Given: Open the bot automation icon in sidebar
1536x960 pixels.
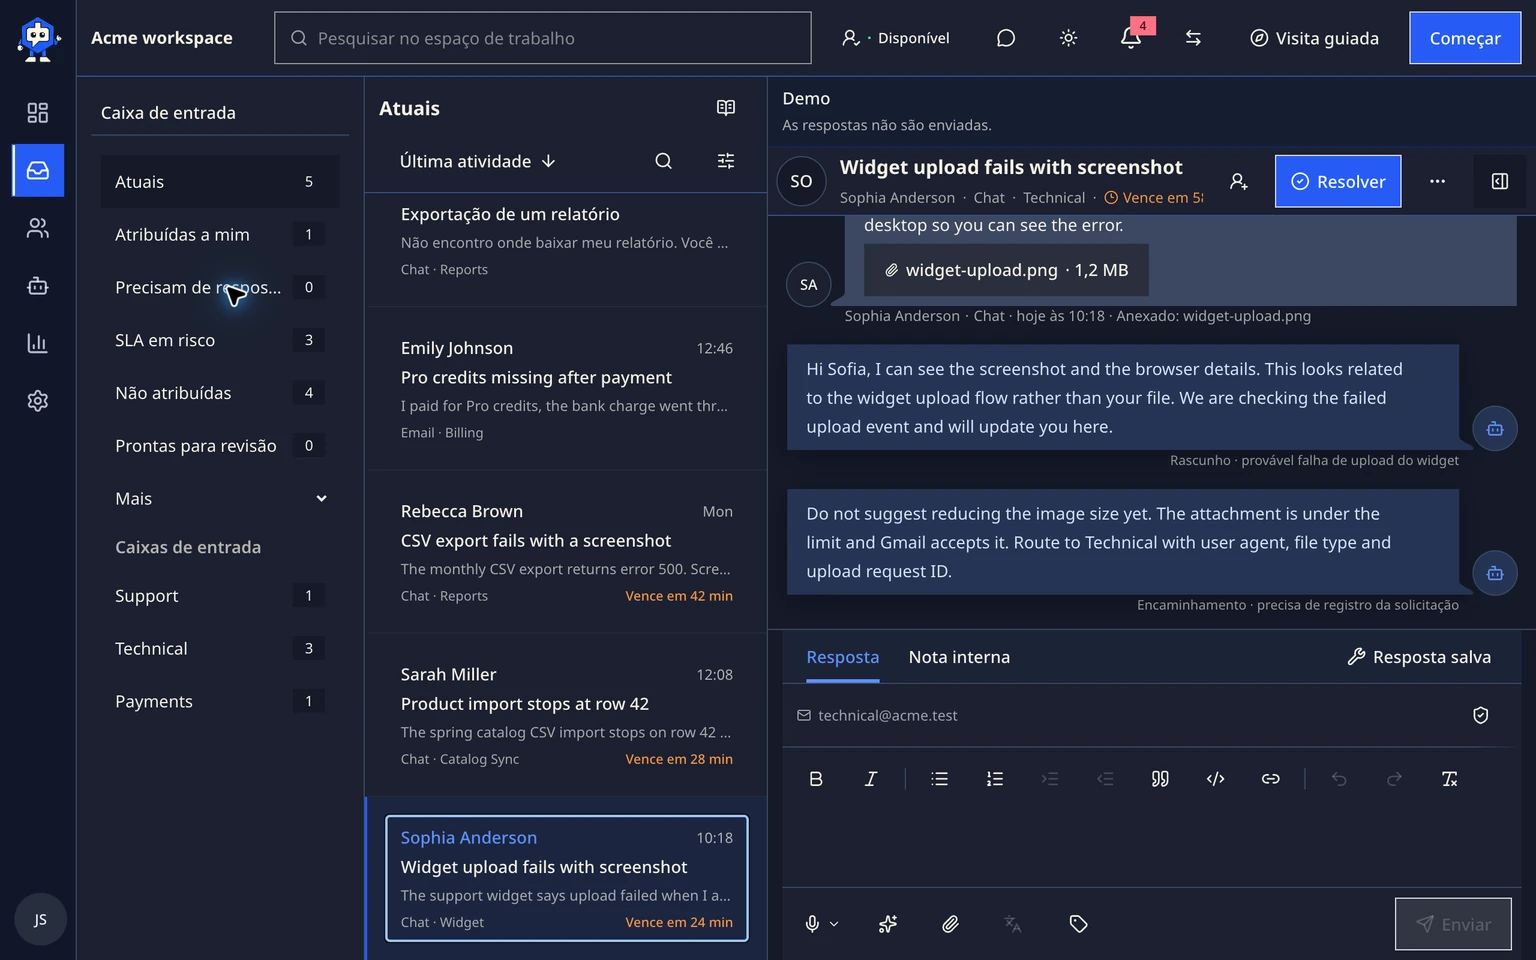Looking at the screenshot, I should point(37,286).
